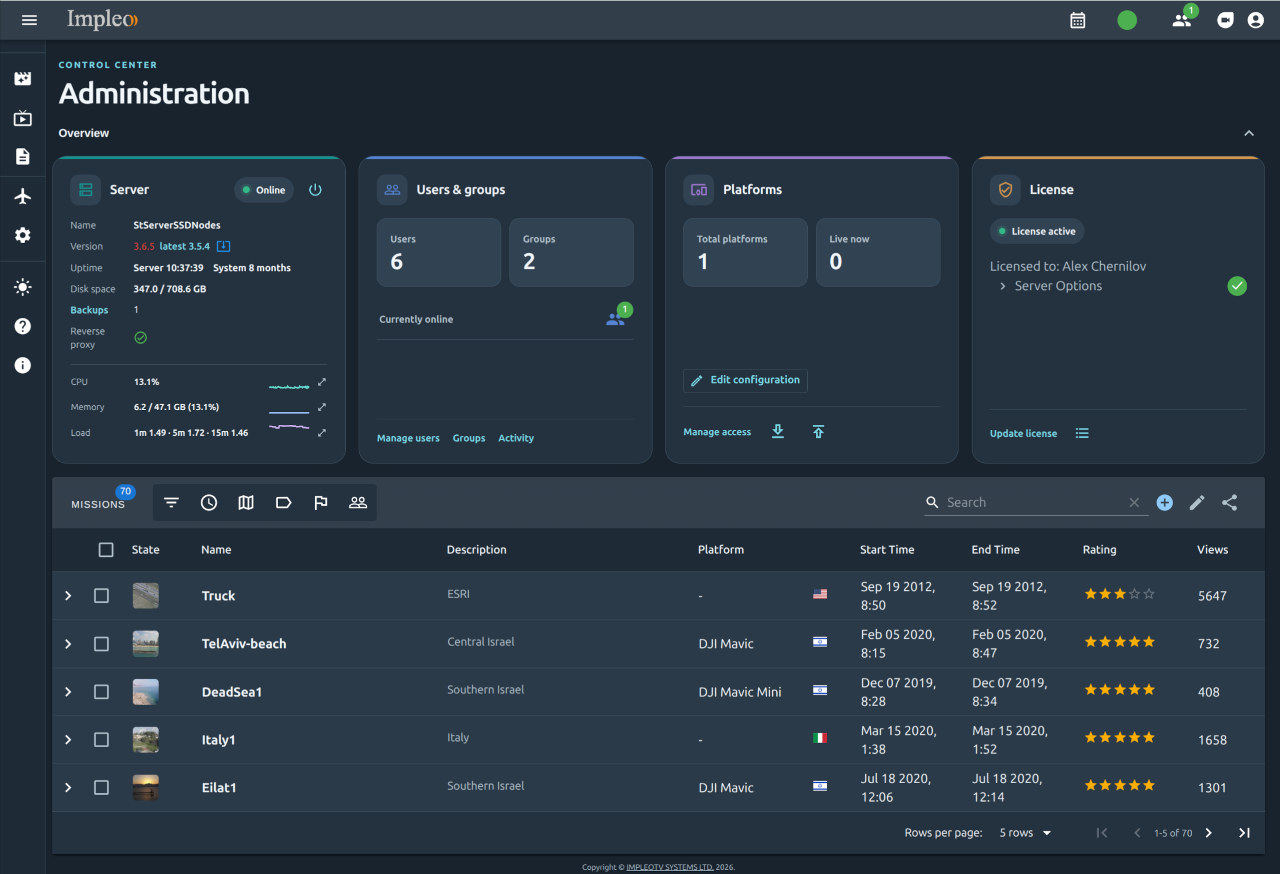Open the missions filter icon
This screenshot has height=874, width=1280.
pyautogui.click(x=172, y=503)
